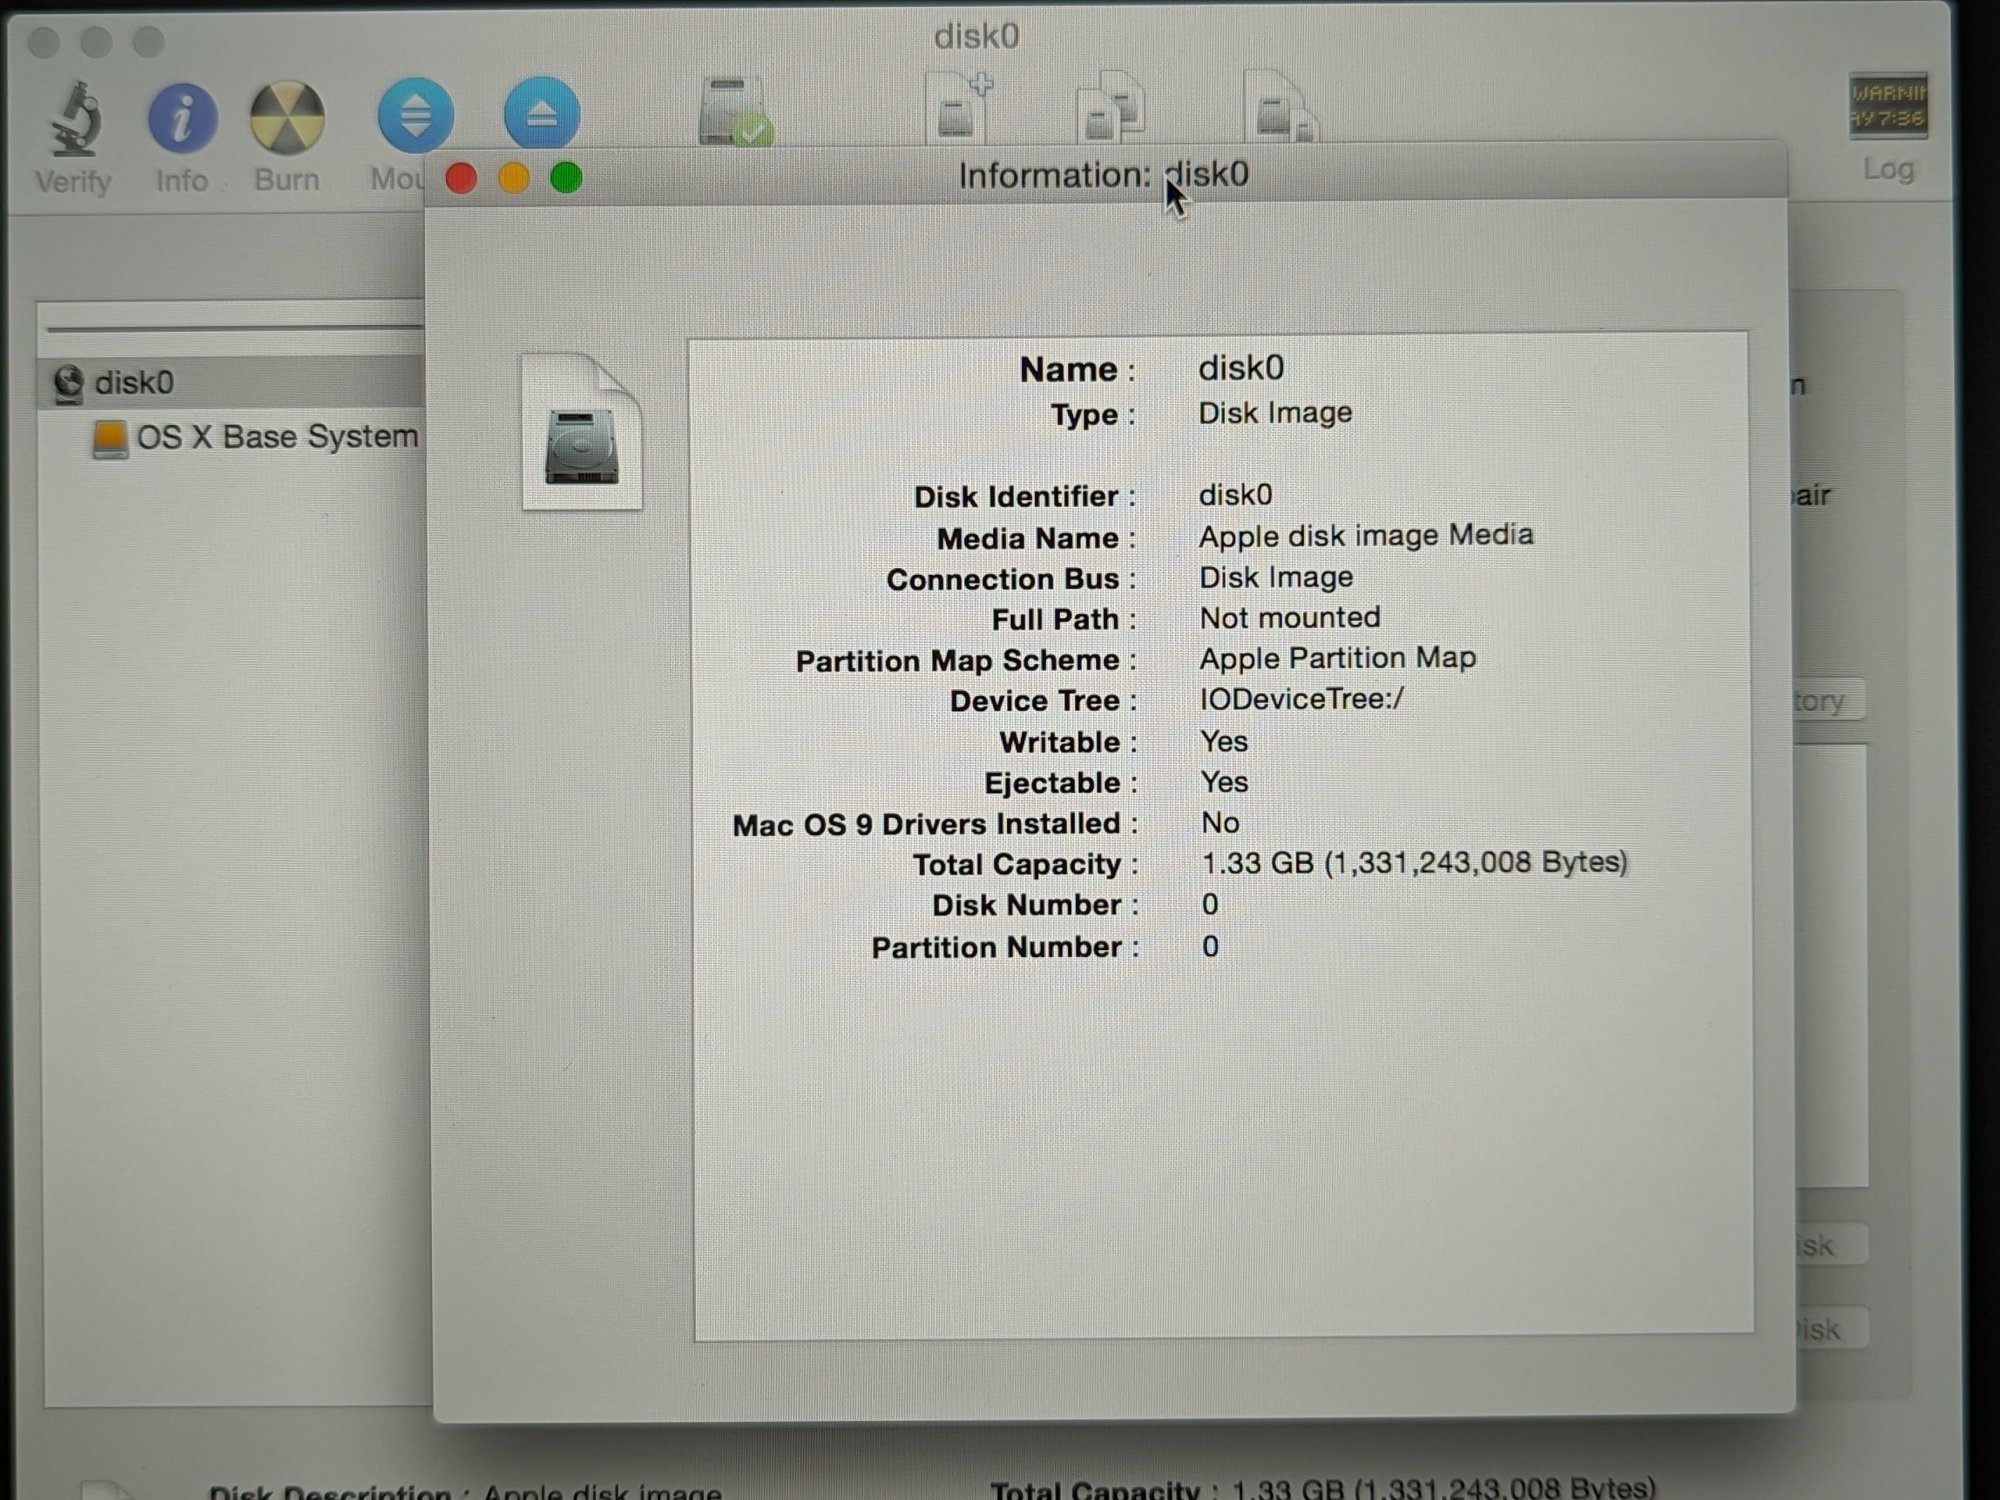Click the Burn disc icon

(287, 119)
